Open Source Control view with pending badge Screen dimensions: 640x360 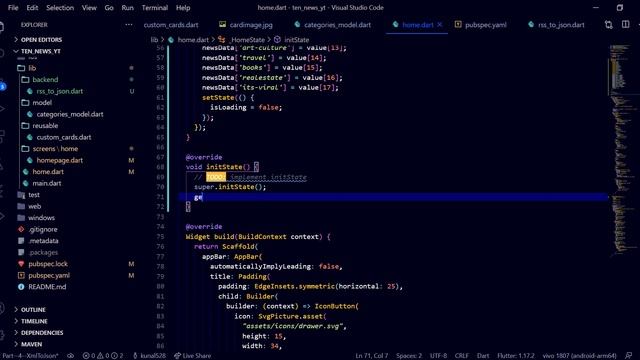tap(2, 86)
